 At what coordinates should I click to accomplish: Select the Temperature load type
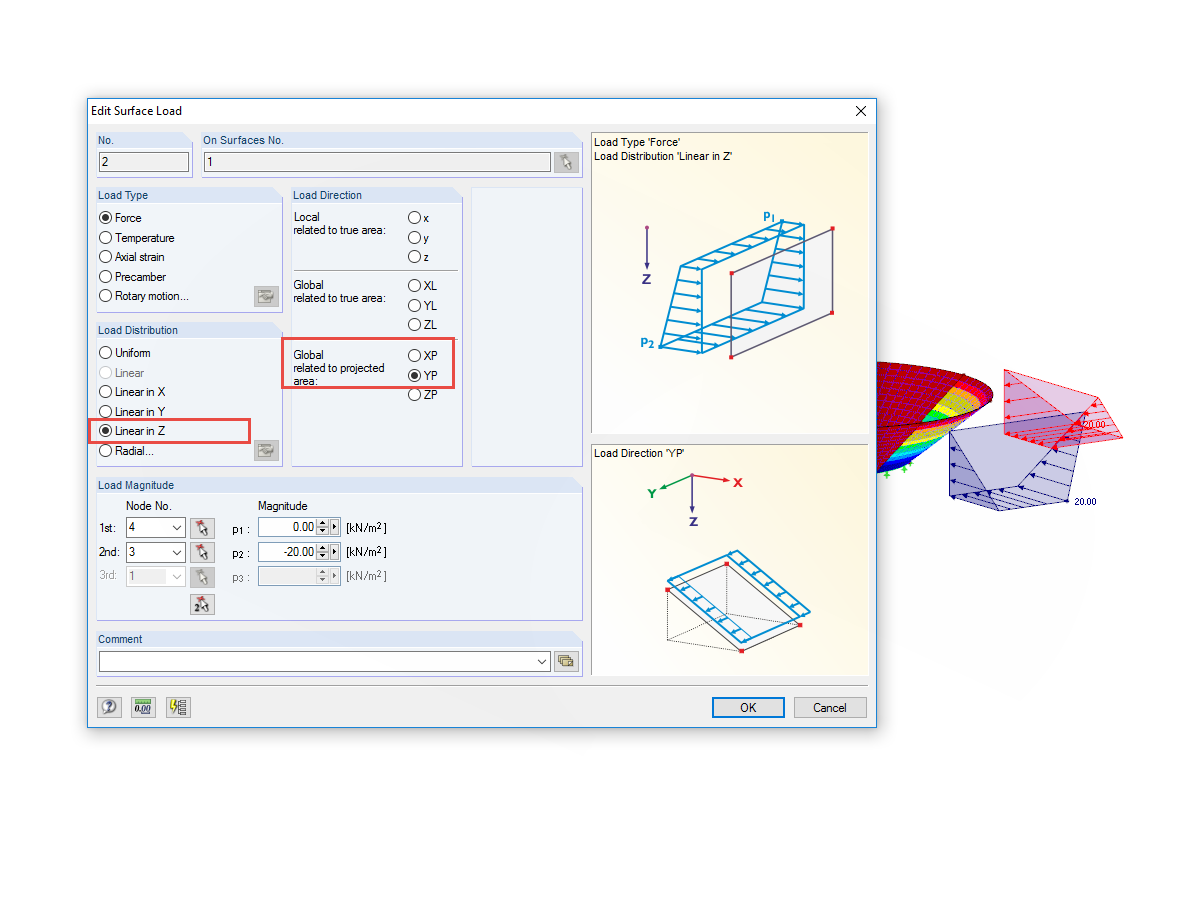(x=104, y=237)
